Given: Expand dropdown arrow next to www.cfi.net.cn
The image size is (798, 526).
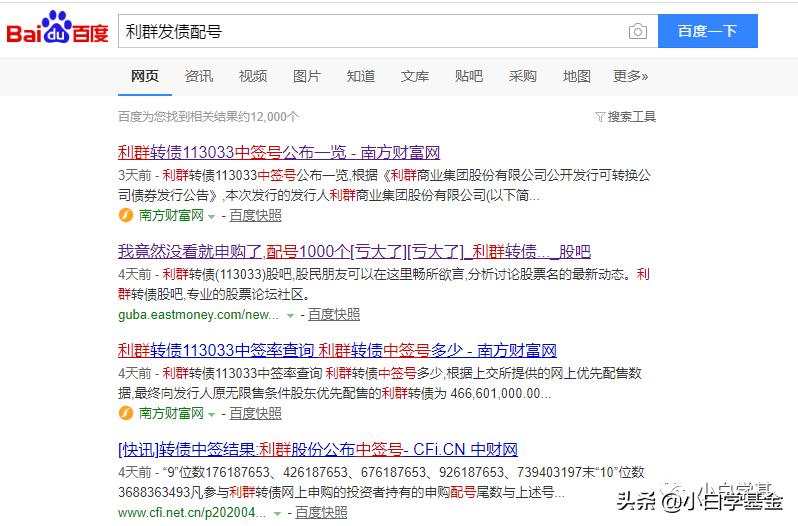Looking at the screenshot, I should 277,514.
